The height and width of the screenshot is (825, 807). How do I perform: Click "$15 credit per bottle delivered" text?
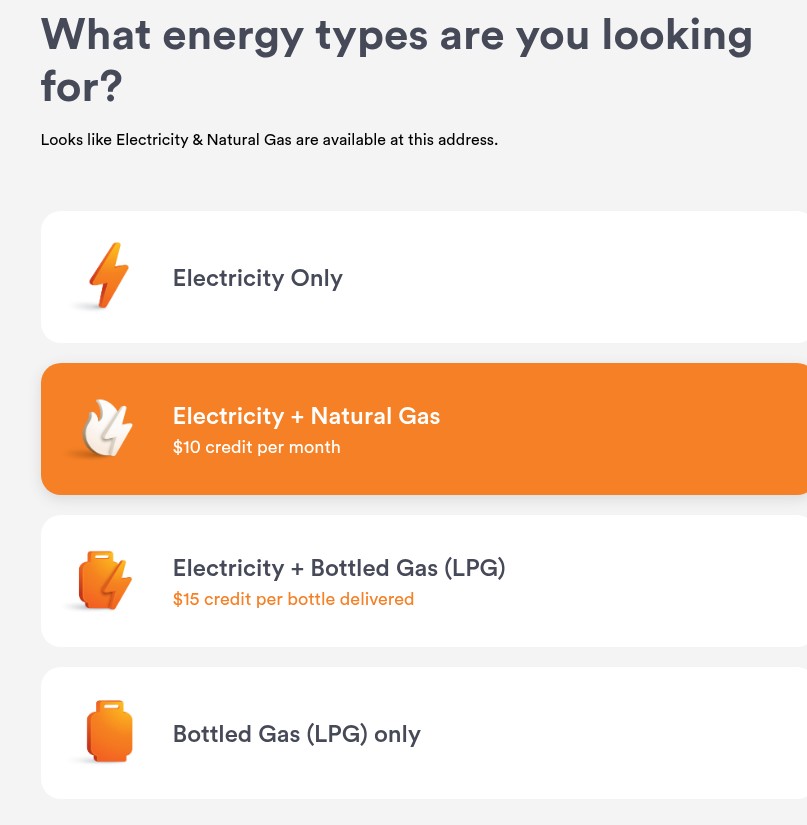coord(293,600)
